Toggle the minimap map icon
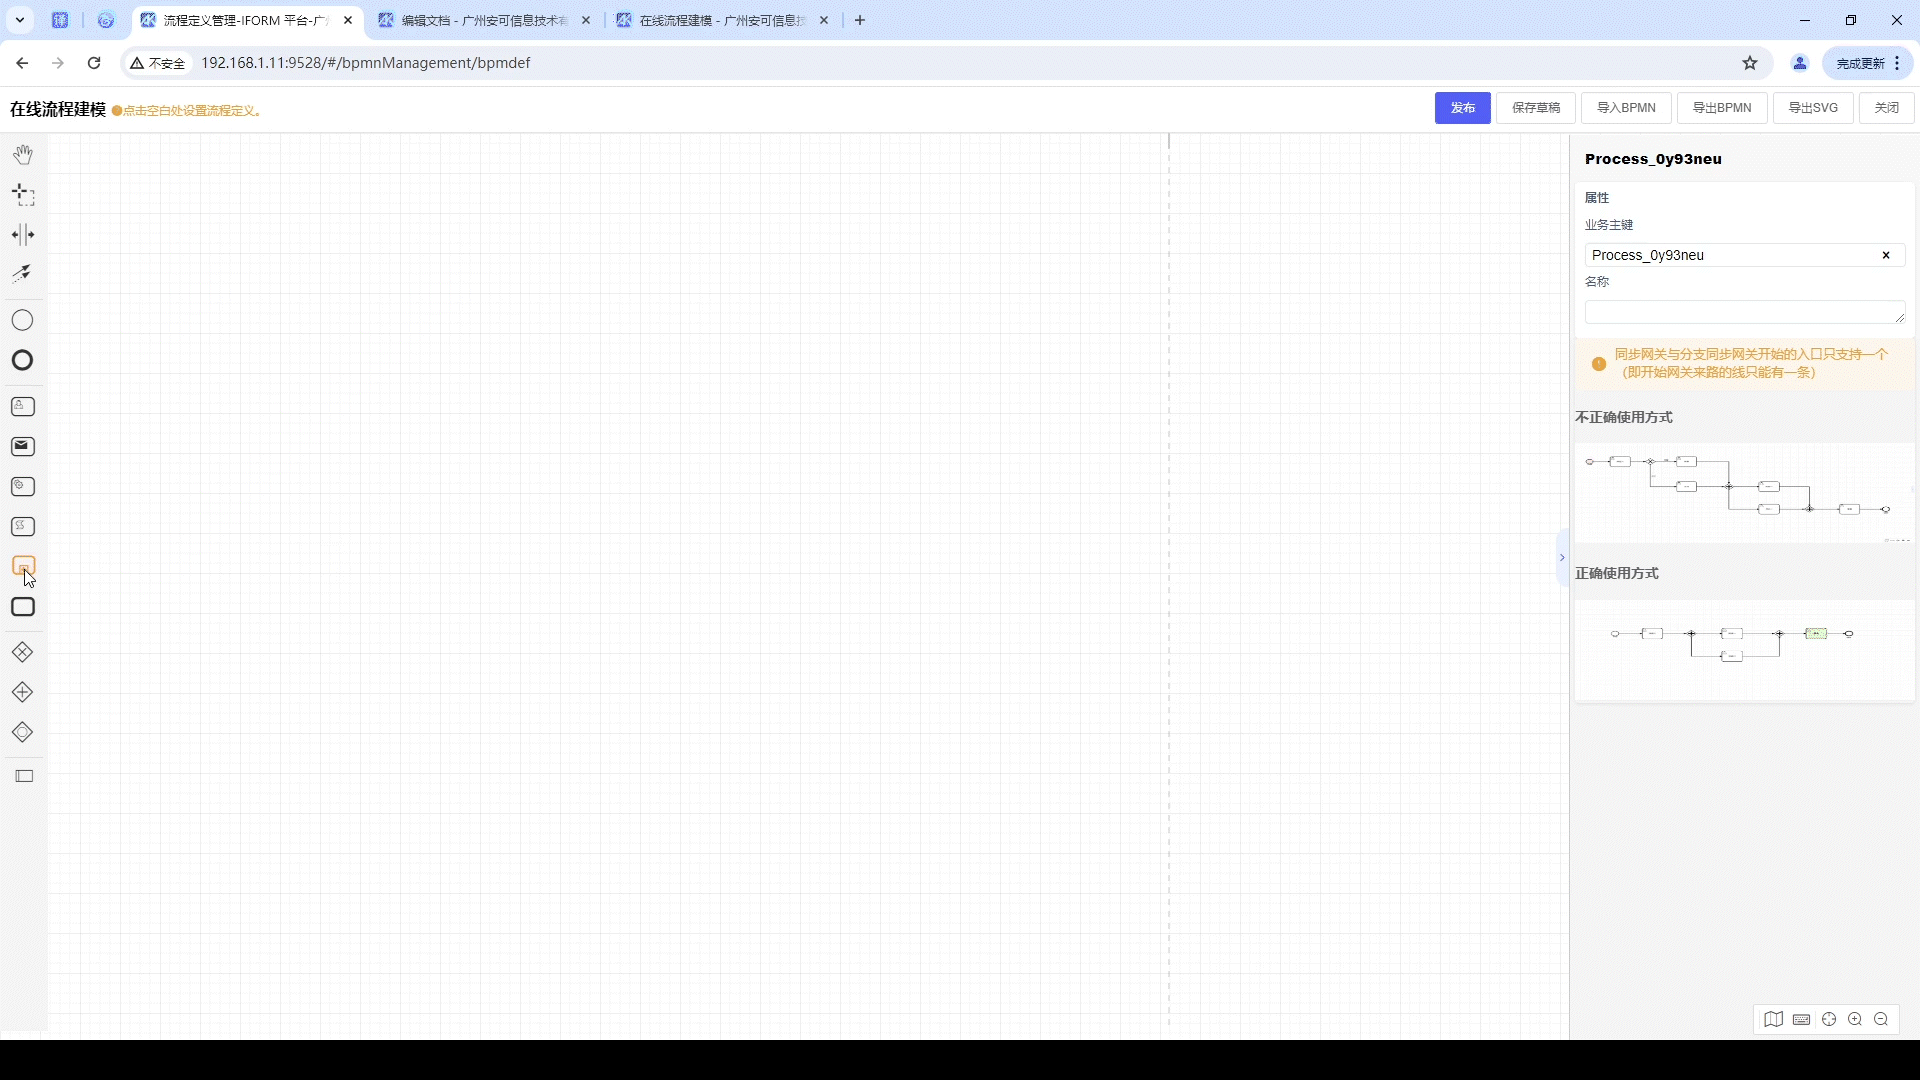The width and height of the screenshot is (1920, 1080). (1773, 1019)
